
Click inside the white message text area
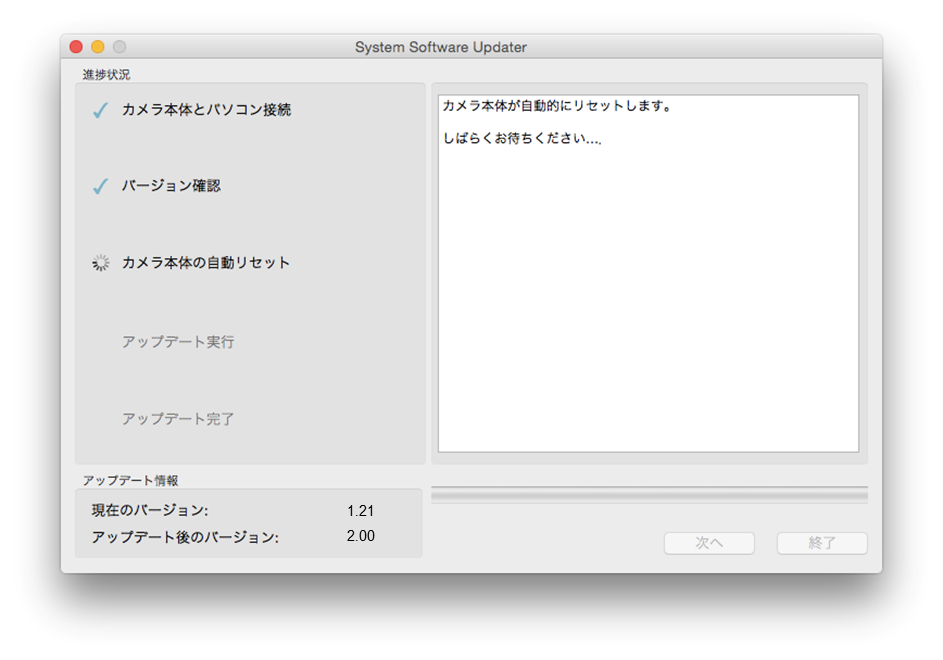pyautogui.click(x=648, y=300)
